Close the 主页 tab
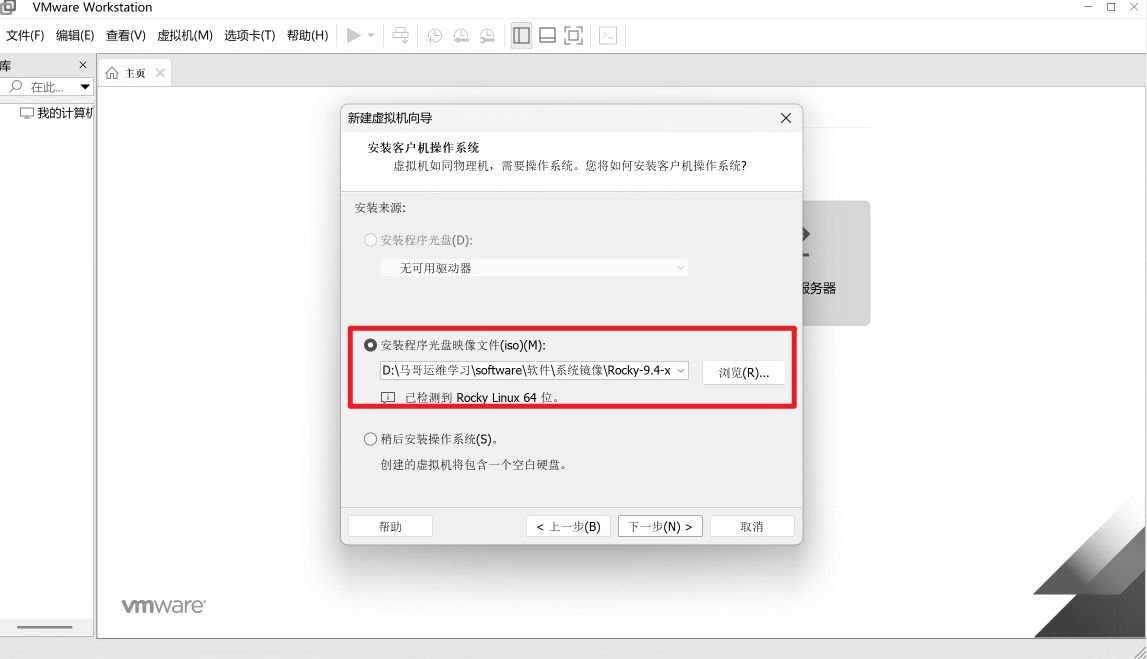 pyautogui.click(x=160, y=72)
